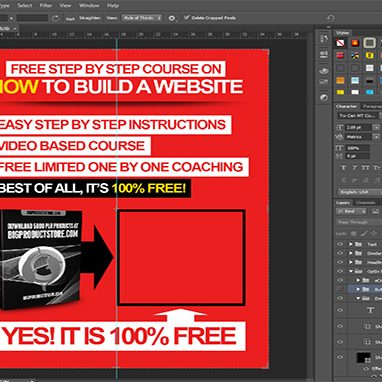Open the Filter menu
This screenshot has height=382, width=382.
click(x=46, y=5)
